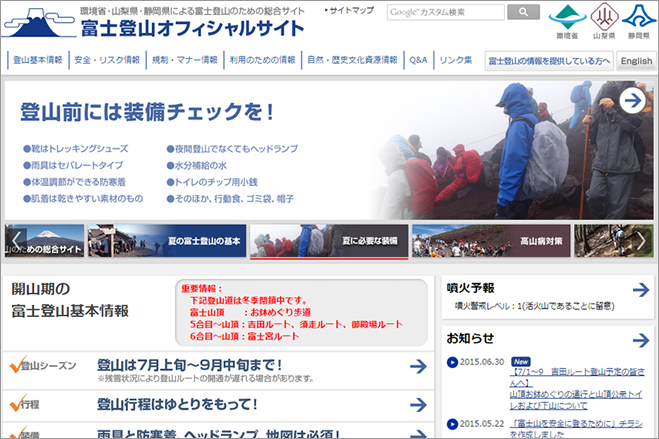Open 2015.06.30 吉田ルート news link
The image size is (659, 439).
[577, 389]
